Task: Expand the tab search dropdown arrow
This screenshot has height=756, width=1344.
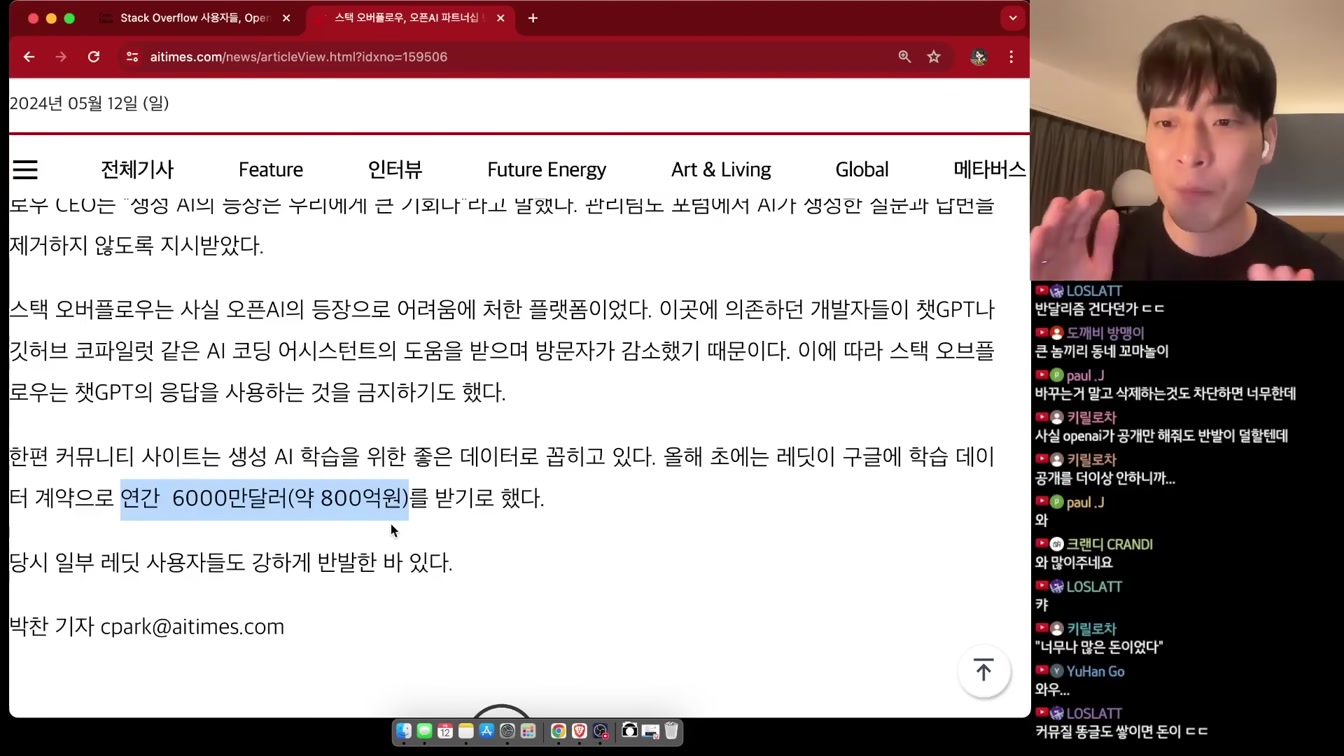Action: point(1013,18)
